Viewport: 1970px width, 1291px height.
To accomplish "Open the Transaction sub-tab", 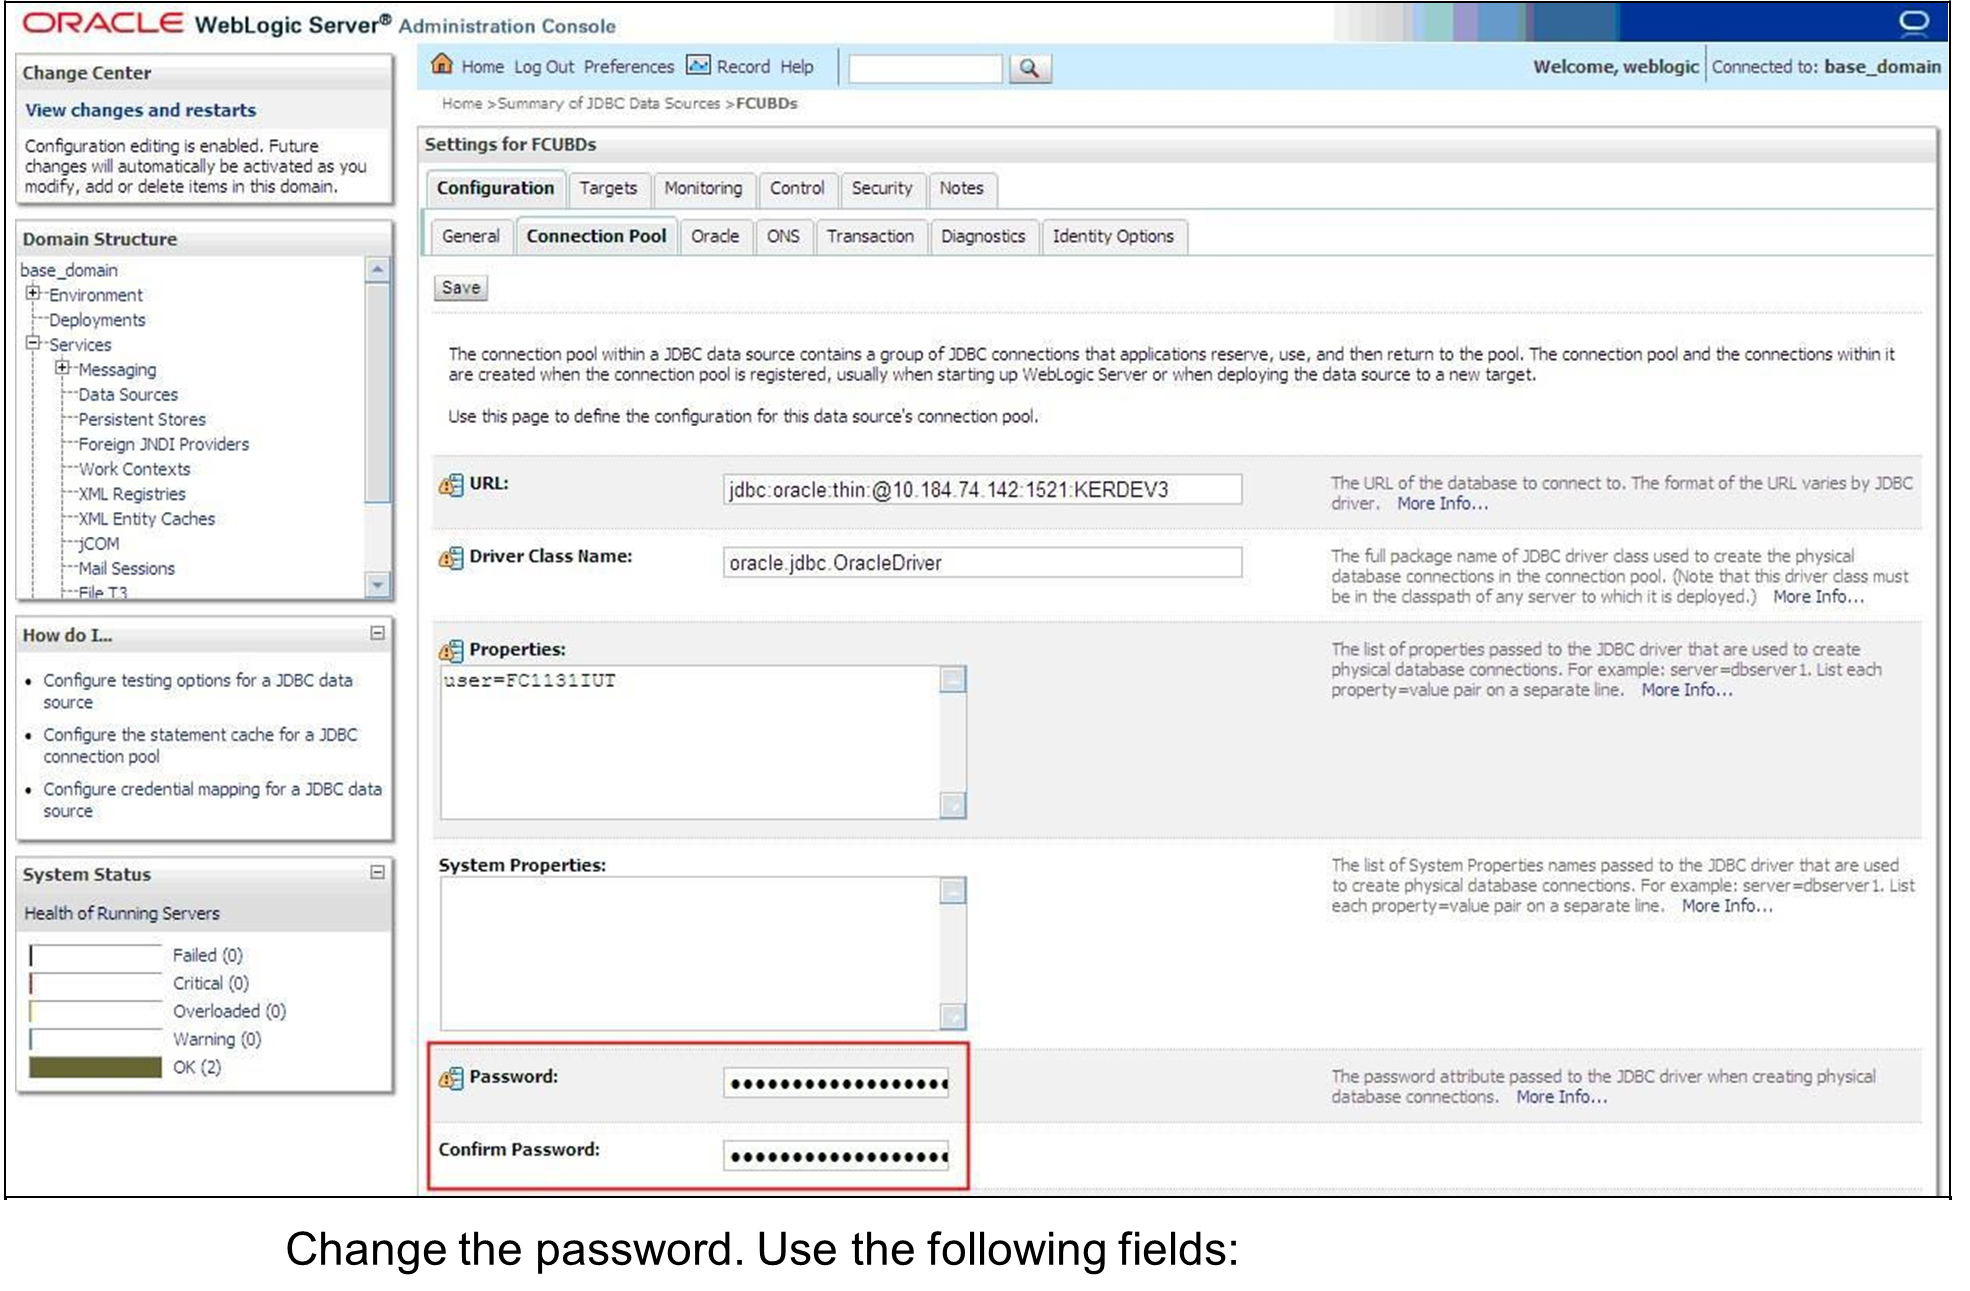I will 869,236.
